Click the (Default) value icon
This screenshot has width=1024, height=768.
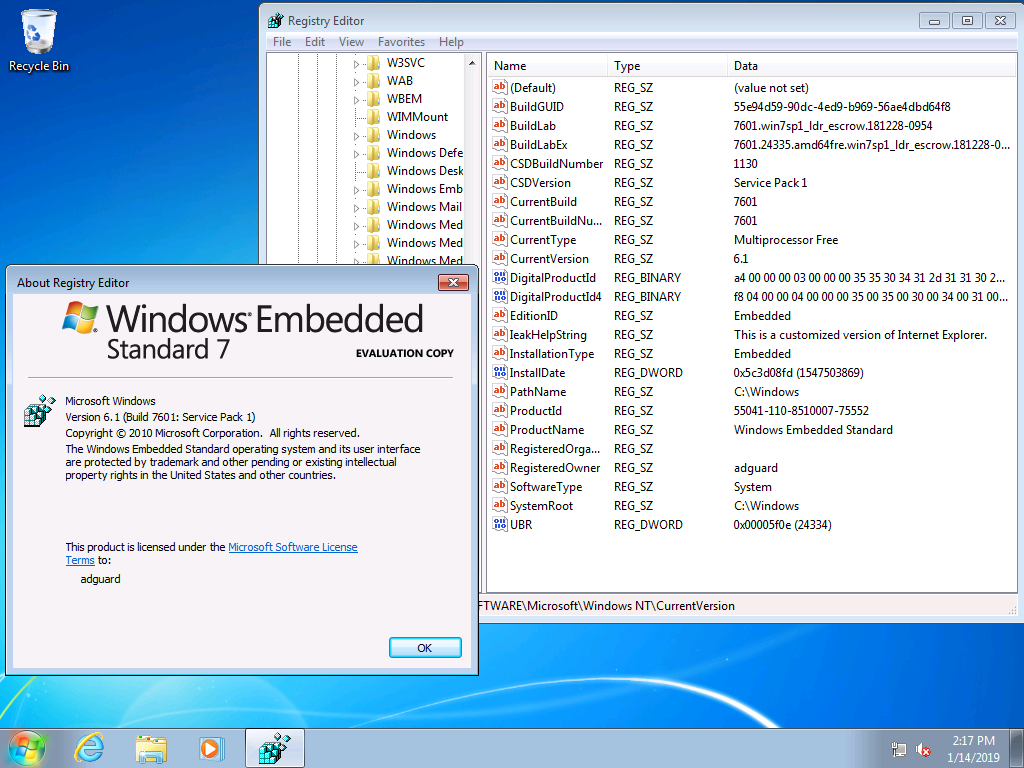coord(500,88)
